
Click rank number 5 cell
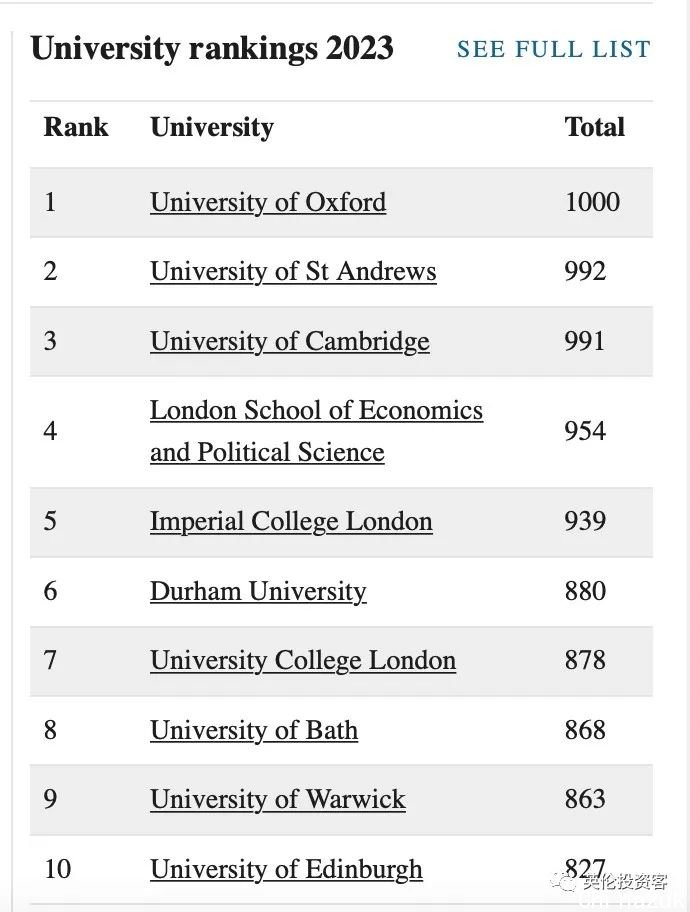point(51,521)
